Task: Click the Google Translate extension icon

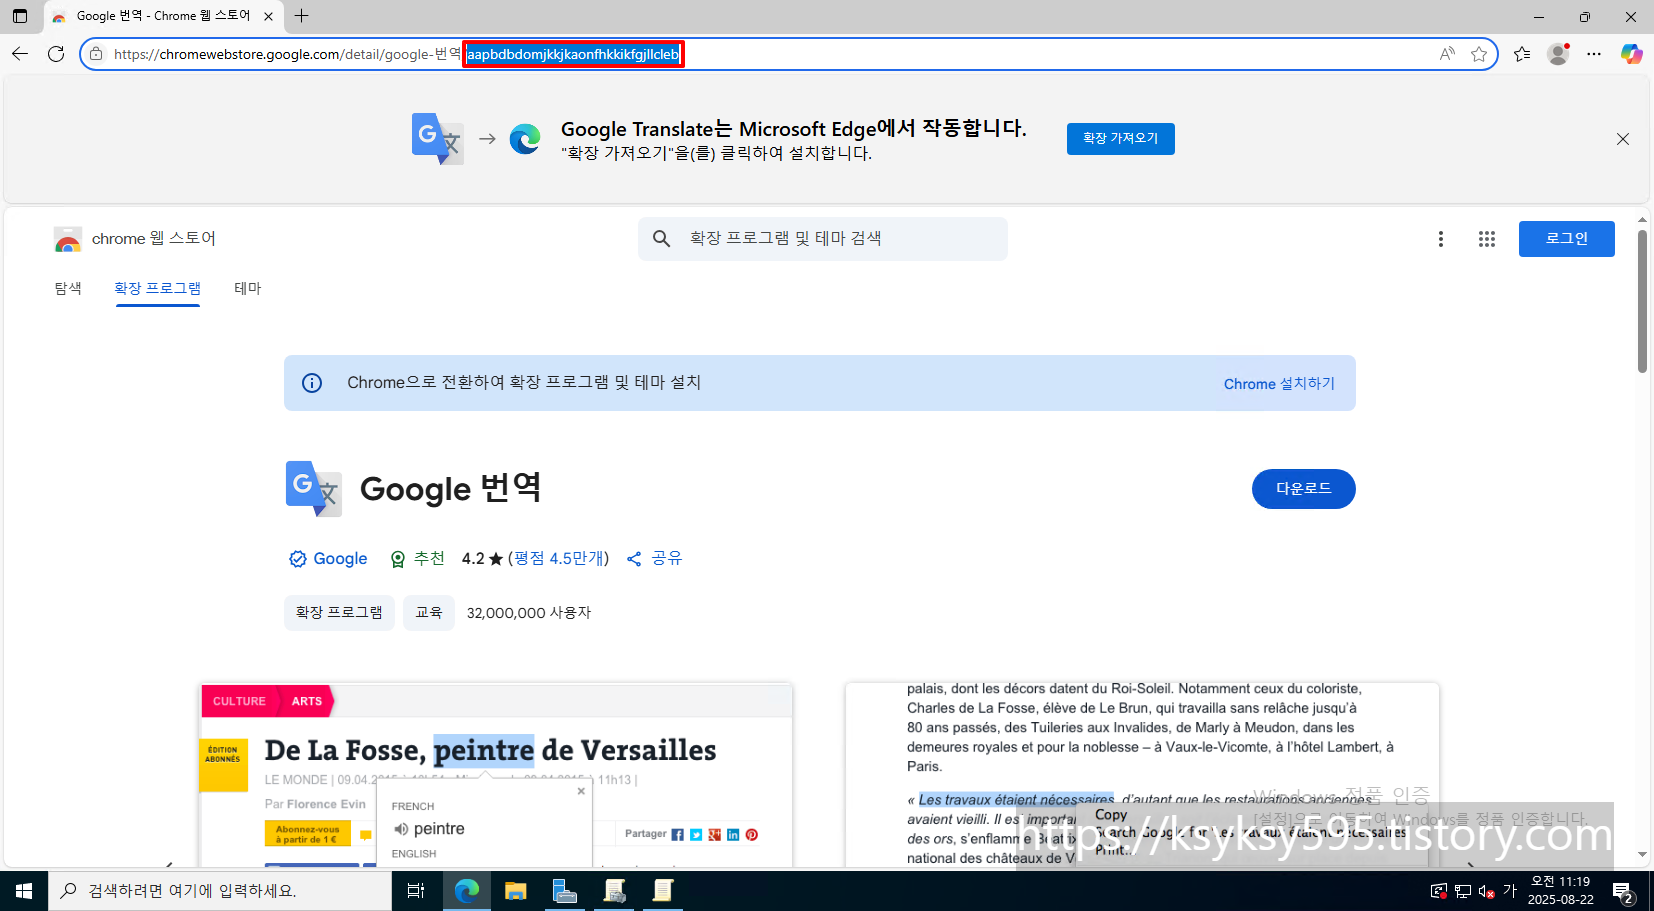Action: [x=314, y=489]
